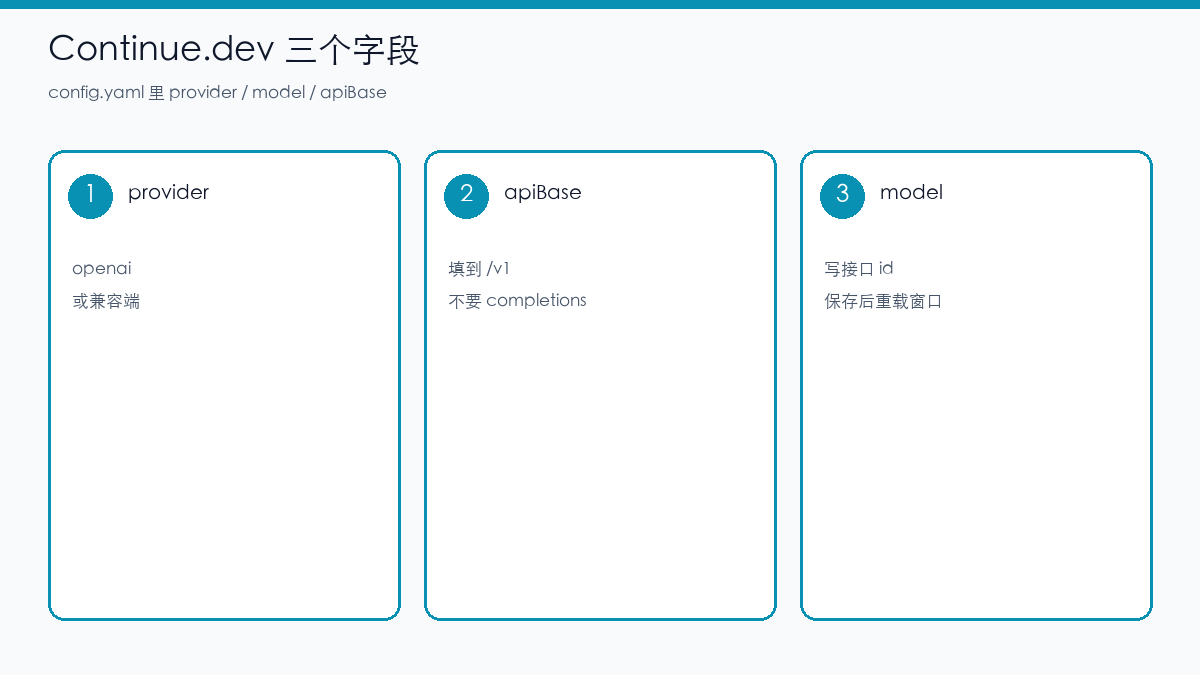The image size is (1200, 675).
Task: Click the "provider" card heading
Action: (x=168, y=192)
